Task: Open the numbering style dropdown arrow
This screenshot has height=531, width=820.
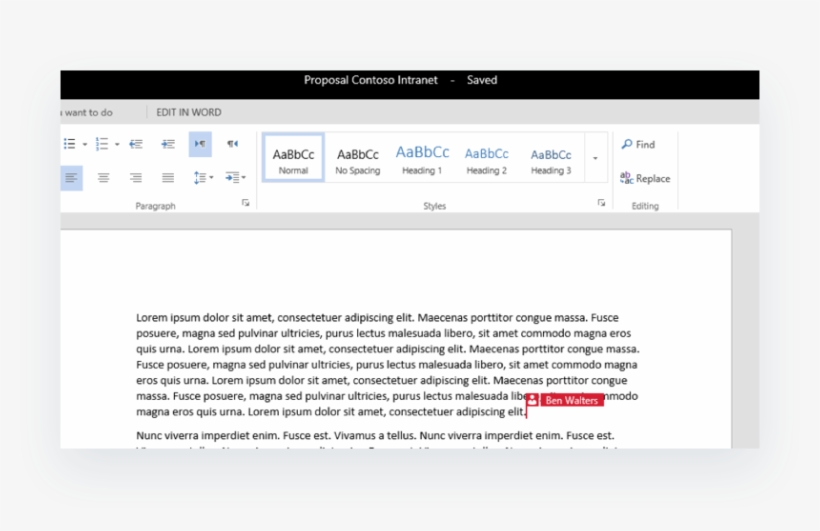Action: 117,144
